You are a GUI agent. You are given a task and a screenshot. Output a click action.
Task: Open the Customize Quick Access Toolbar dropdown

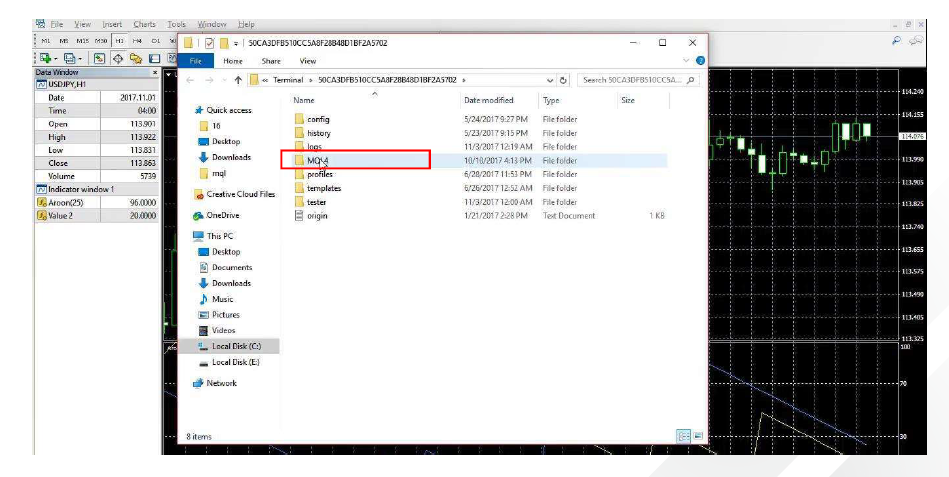235,43
